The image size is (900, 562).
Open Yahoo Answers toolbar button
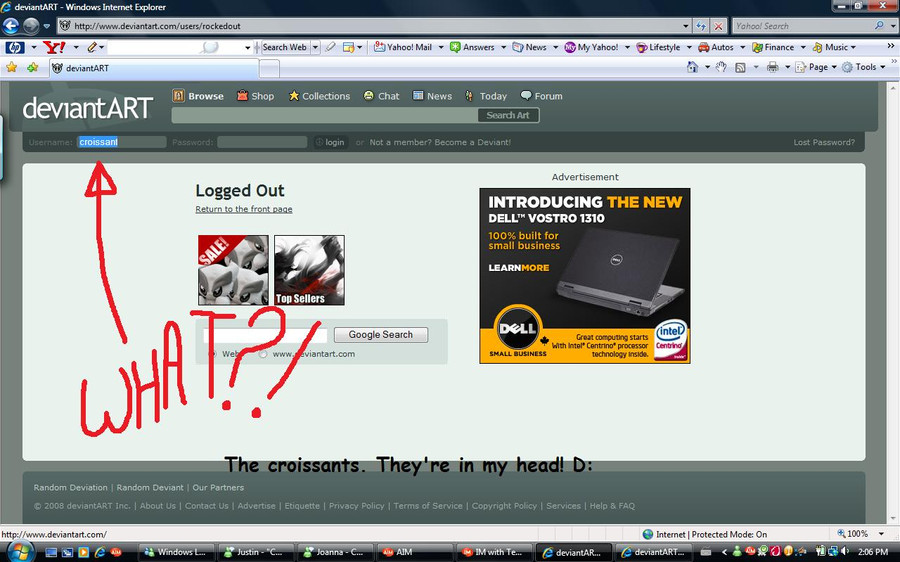[x=472, y=47]
